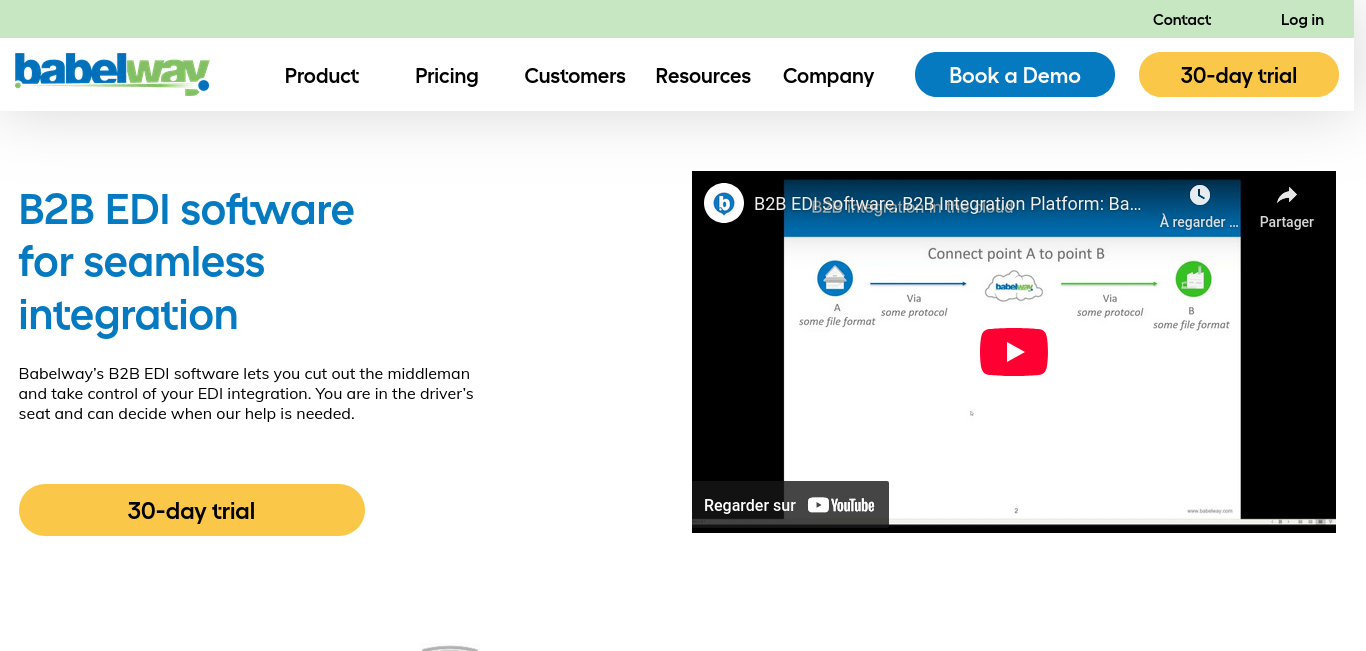Viewport: 1366px width, 651px height.
Task: Open the video title link in the player
Action: [x=947, y=204]
